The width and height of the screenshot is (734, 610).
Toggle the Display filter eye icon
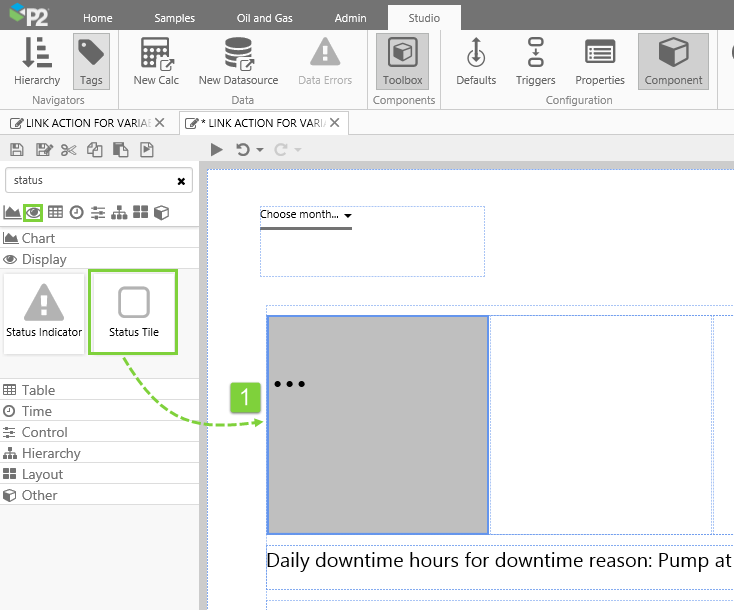coord(33,212)
